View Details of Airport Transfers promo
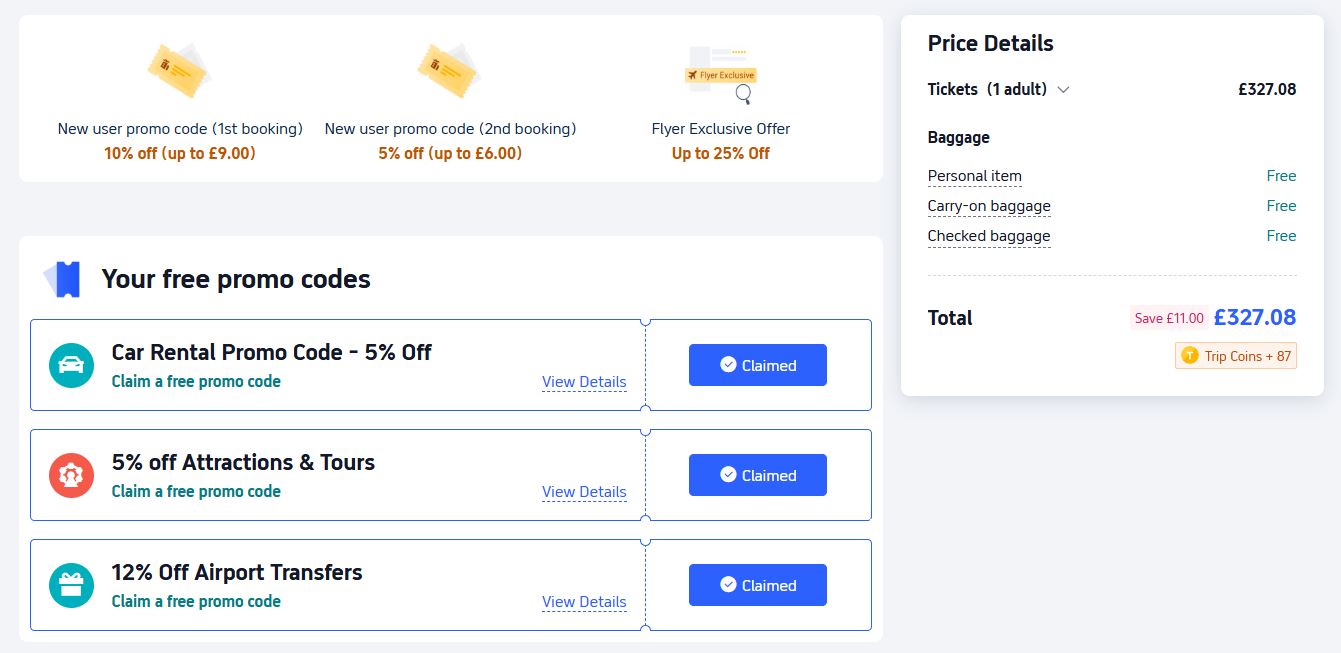The image size is (1341, 653). pos(584,602)
